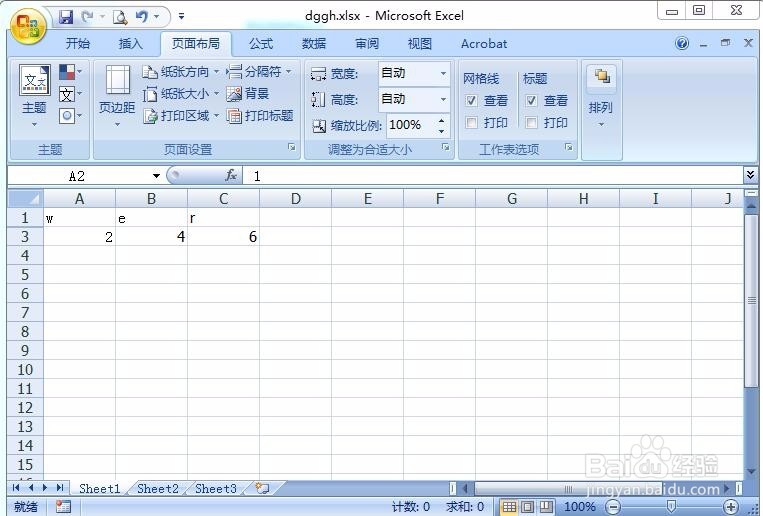Open Print Titles (打印标题)
763x516 pixels.
coord(260,116)
